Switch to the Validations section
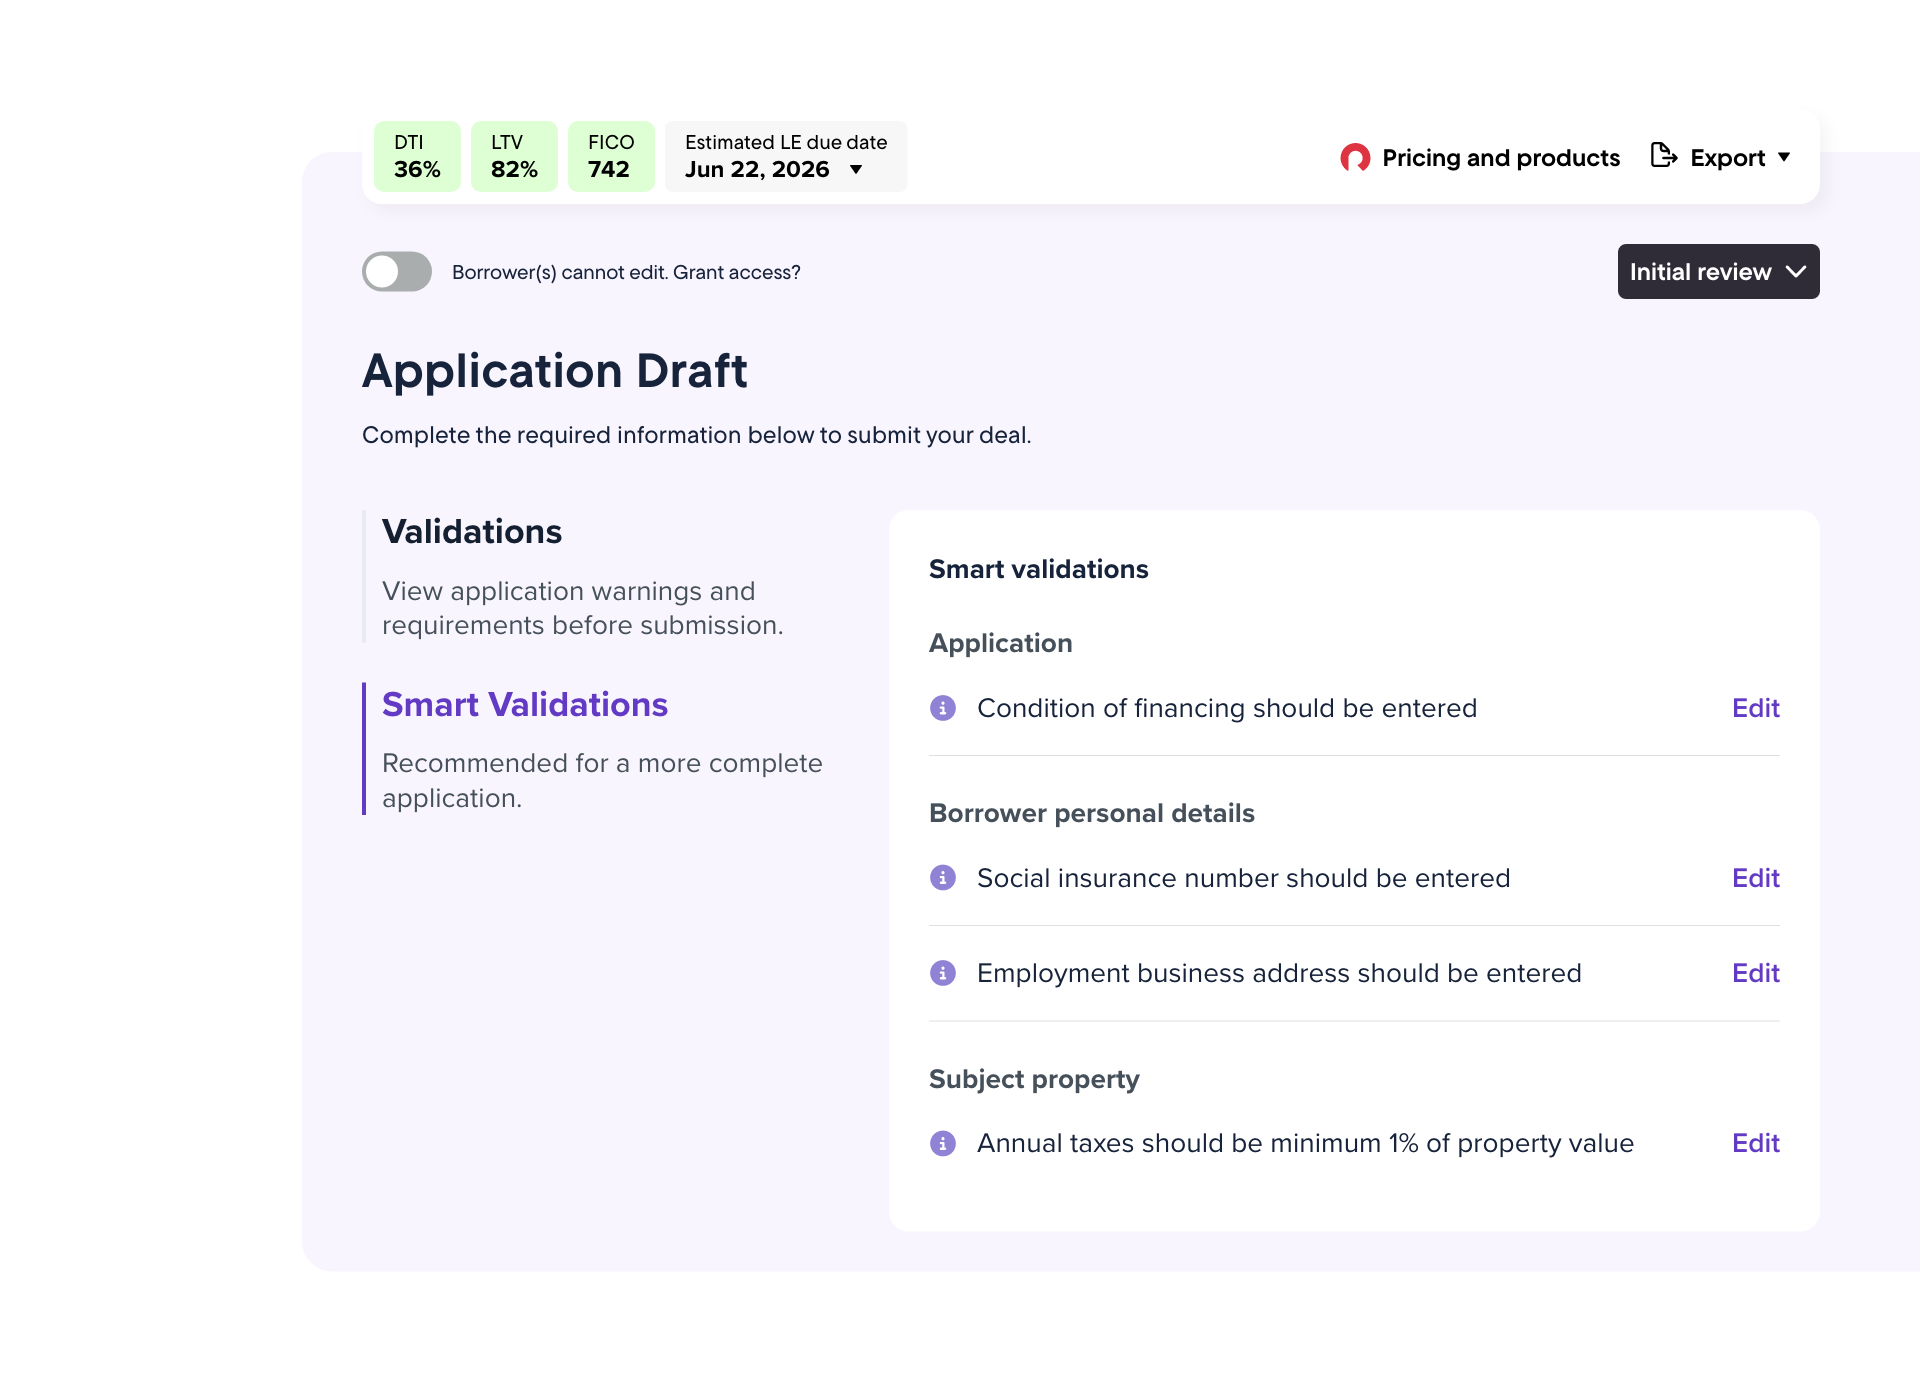Image resolution: width=1920 pixels, height=1380 pixels. (x=472, y=532)
